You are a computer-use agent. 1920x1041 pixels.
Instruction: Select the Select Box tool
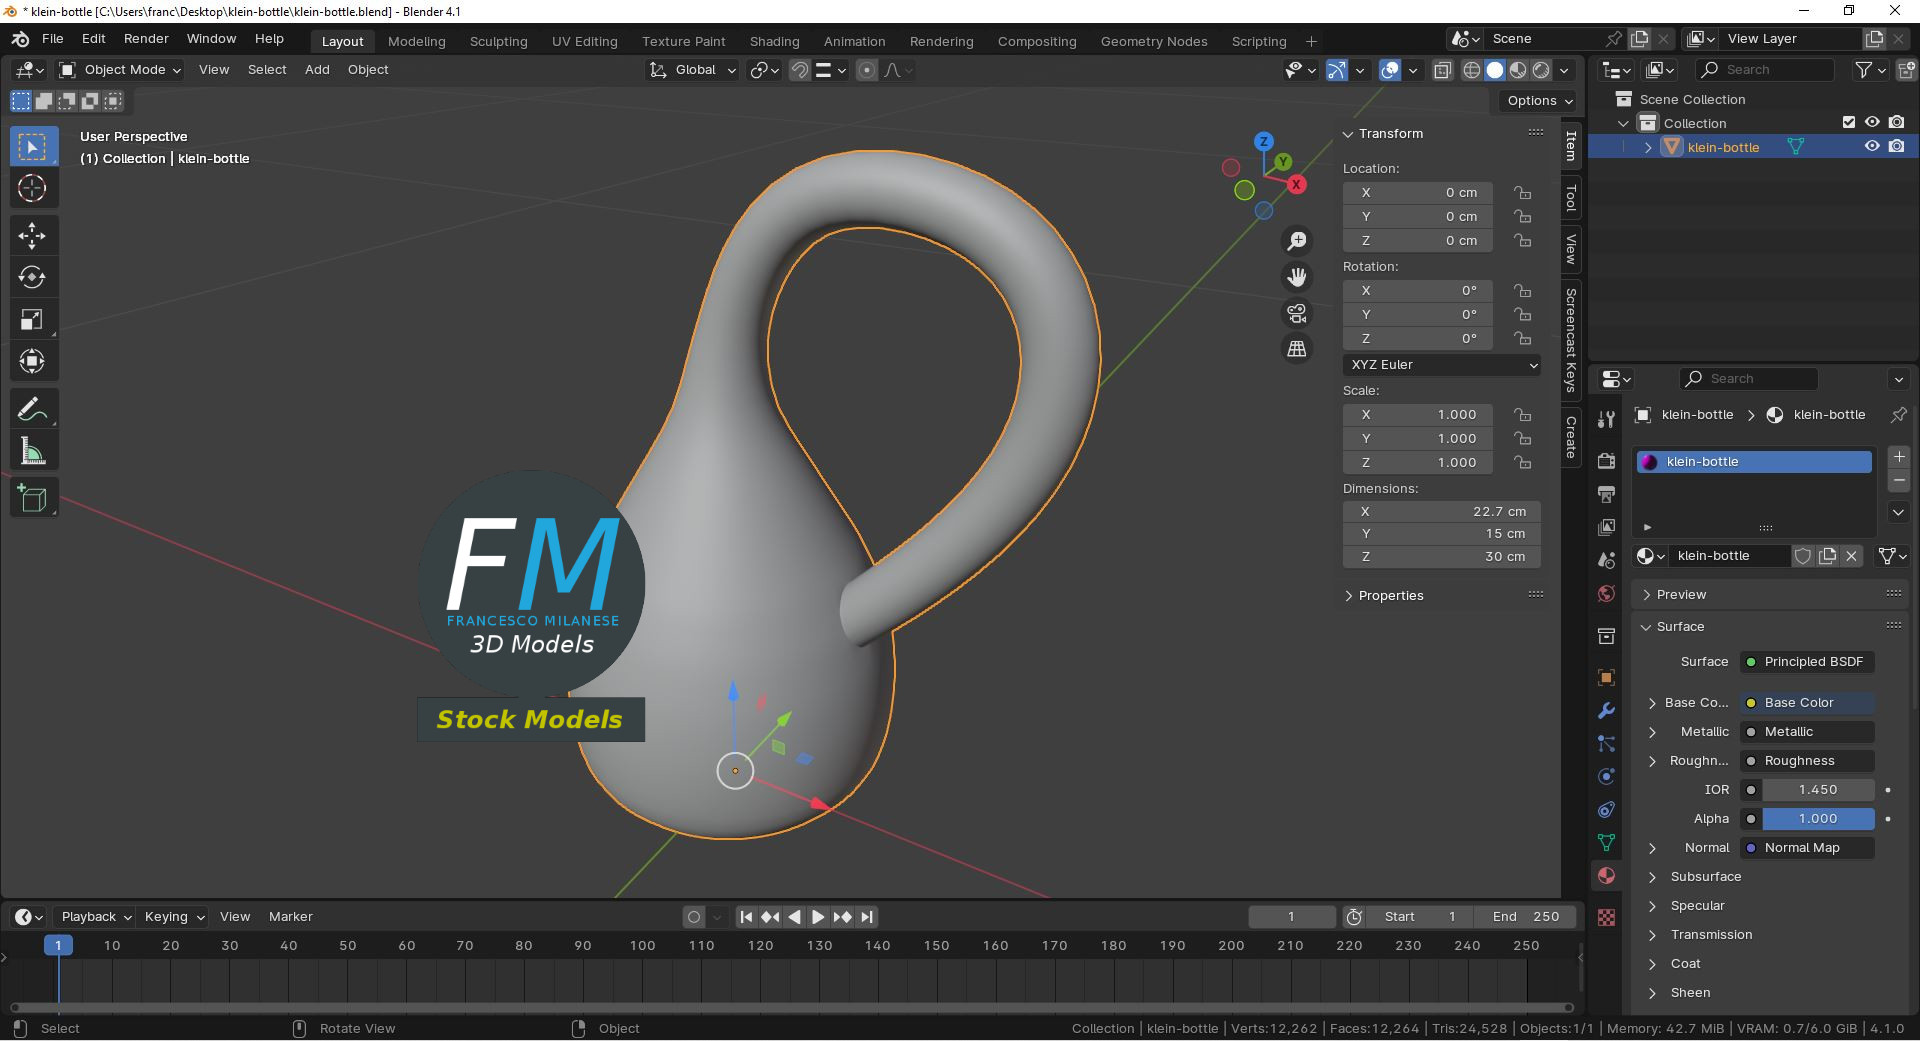point(32,147)
